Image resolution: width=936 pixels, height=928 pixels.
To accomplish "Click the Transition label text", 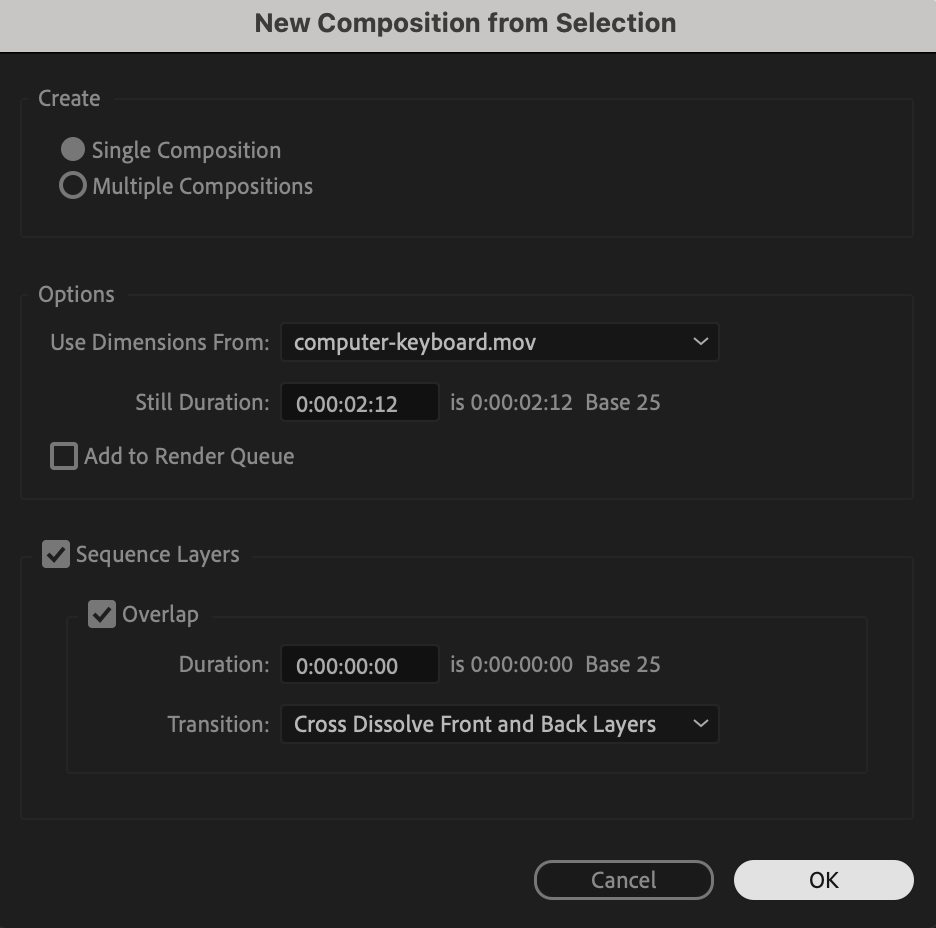I will [x=218, y=724].
